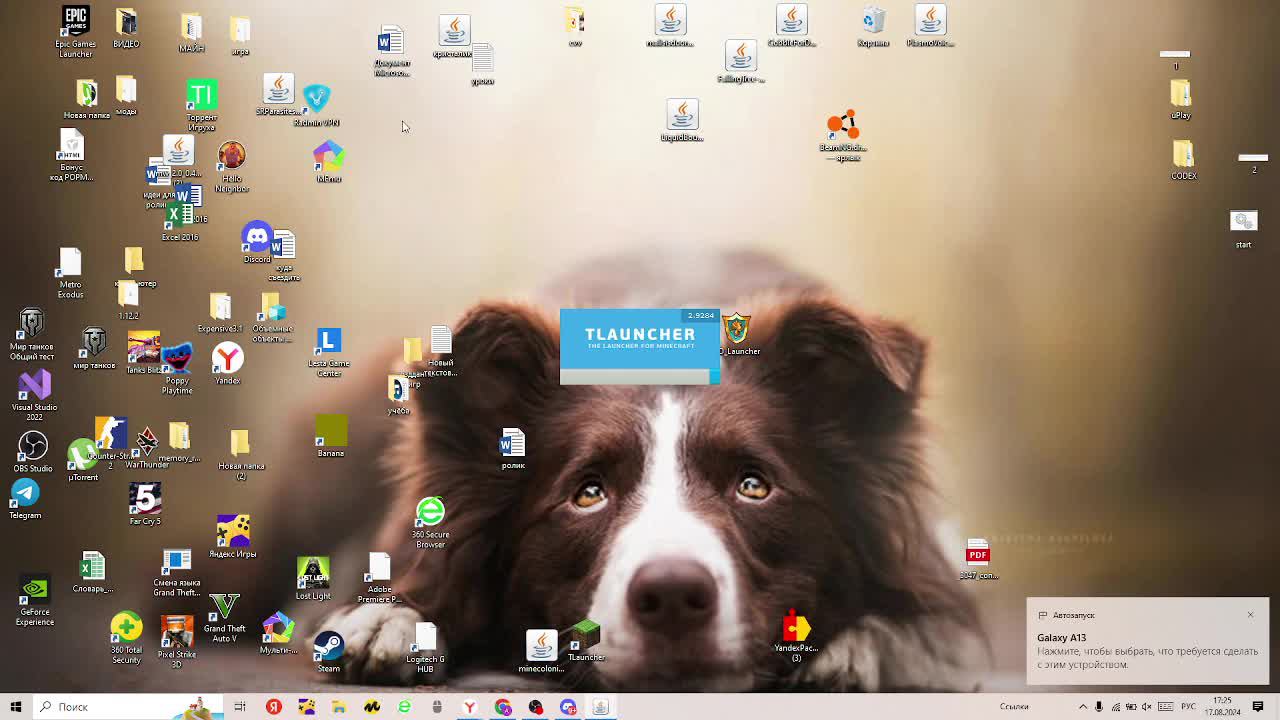This screenshot has width=1280, height=720.
Task: Switch the РУС input language indicator
Action: coord(1188,707)
